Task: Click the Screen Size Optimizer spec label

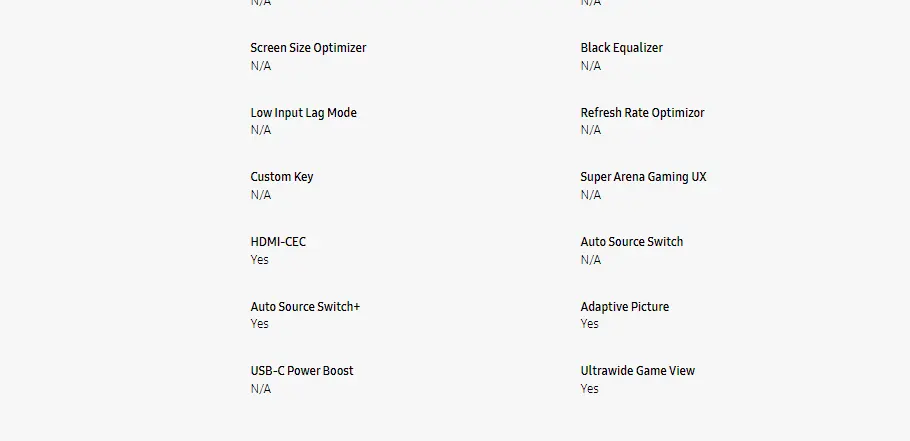Action: [308, 48]
